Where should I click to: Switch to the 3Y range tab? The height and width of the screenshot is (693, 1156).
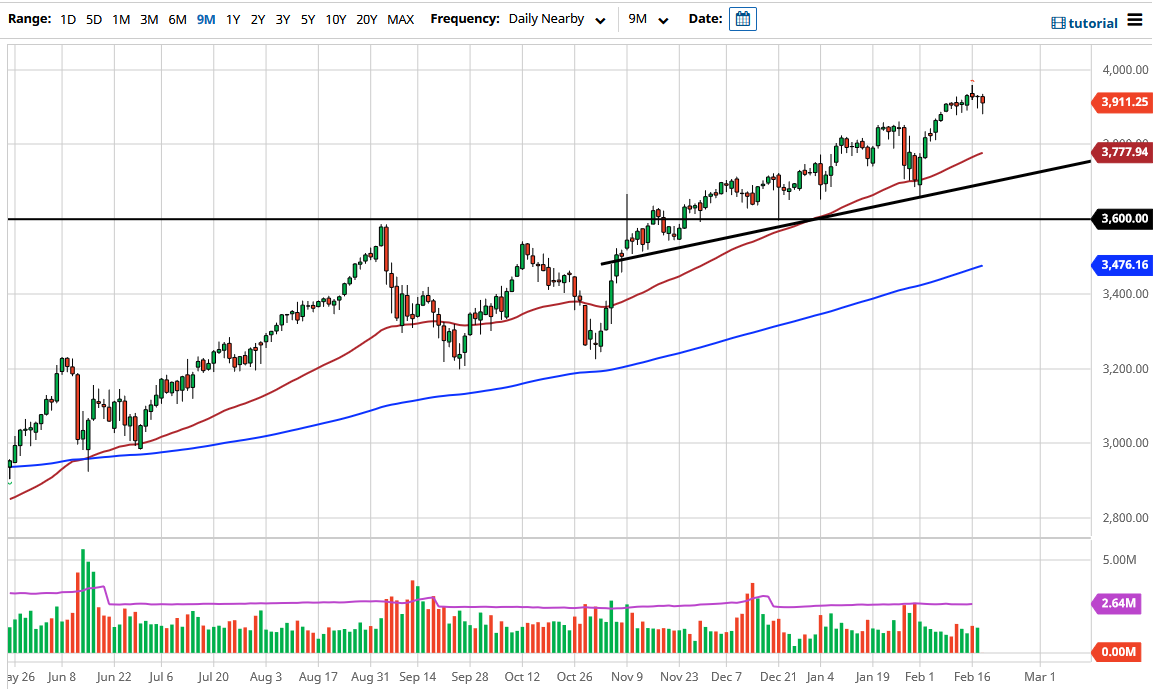click(x=282, y=18)
